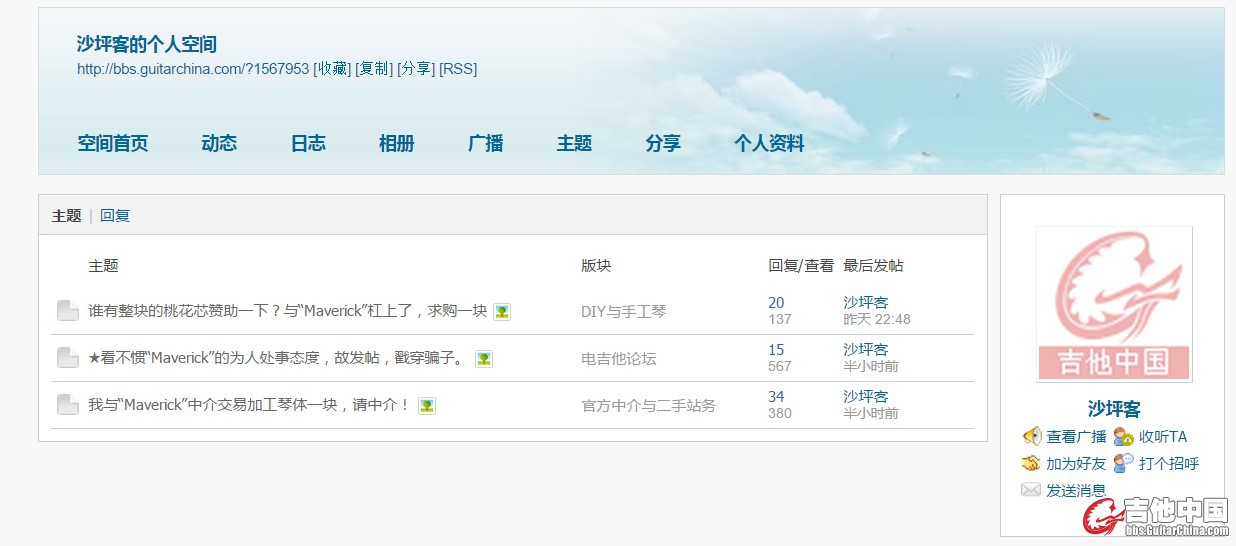Click the [RSS] link in the header
1236x546 pixels.
point(458,69)
